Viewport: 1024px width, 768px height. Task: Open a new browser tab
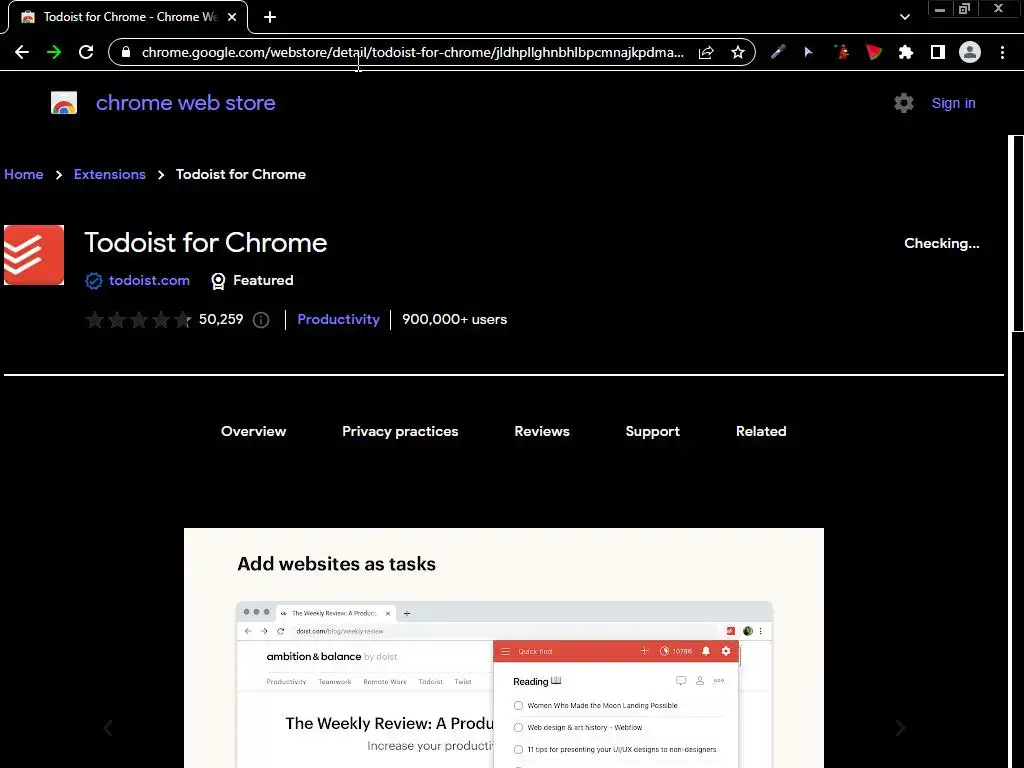click(x=270, y=17)
